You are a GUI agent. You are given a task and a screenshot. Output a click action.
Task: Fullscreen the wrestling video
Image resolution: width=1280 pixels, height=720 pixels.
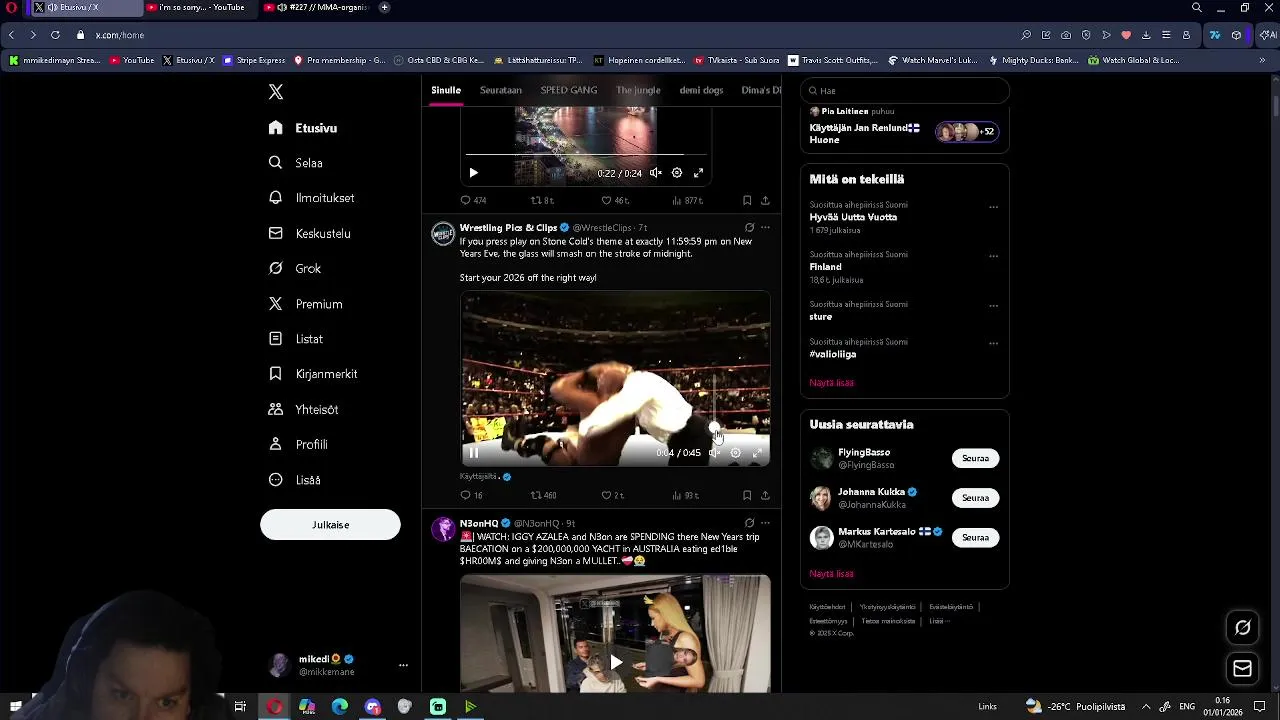coord(757,453)
